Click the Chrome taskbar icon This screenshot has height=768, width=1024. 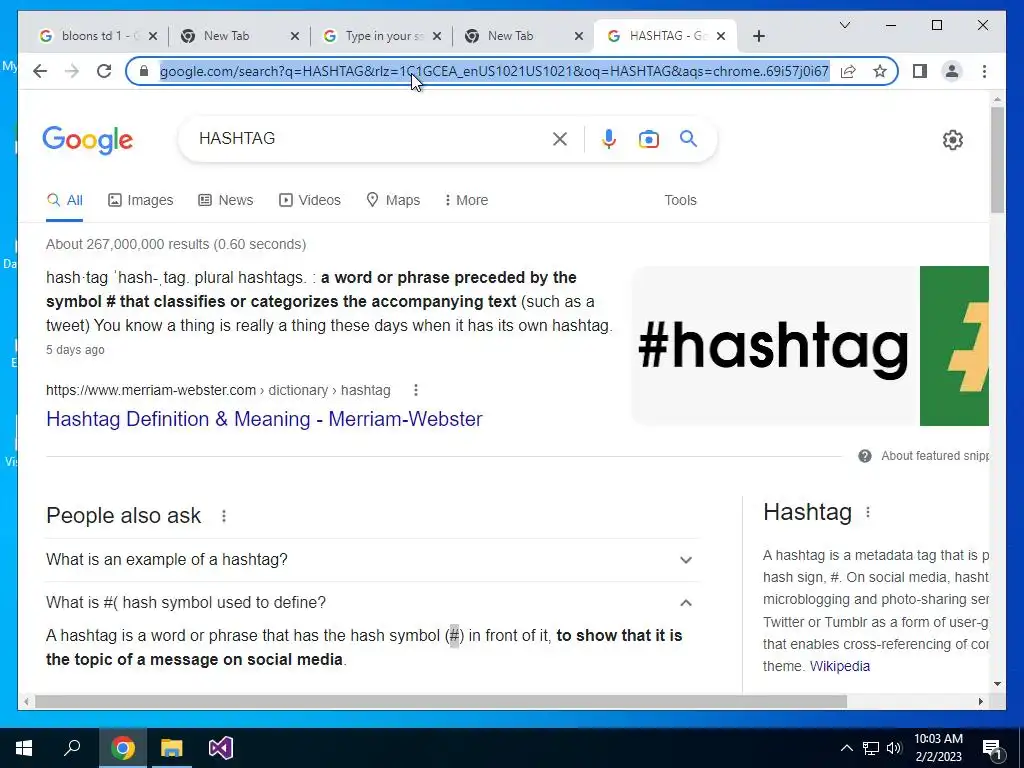(122, 748)
